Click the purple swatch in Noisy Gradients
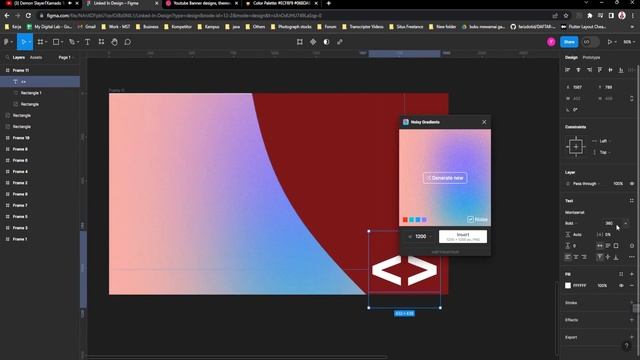The width and height of the screenshot is (640, 360). [424, 220]
